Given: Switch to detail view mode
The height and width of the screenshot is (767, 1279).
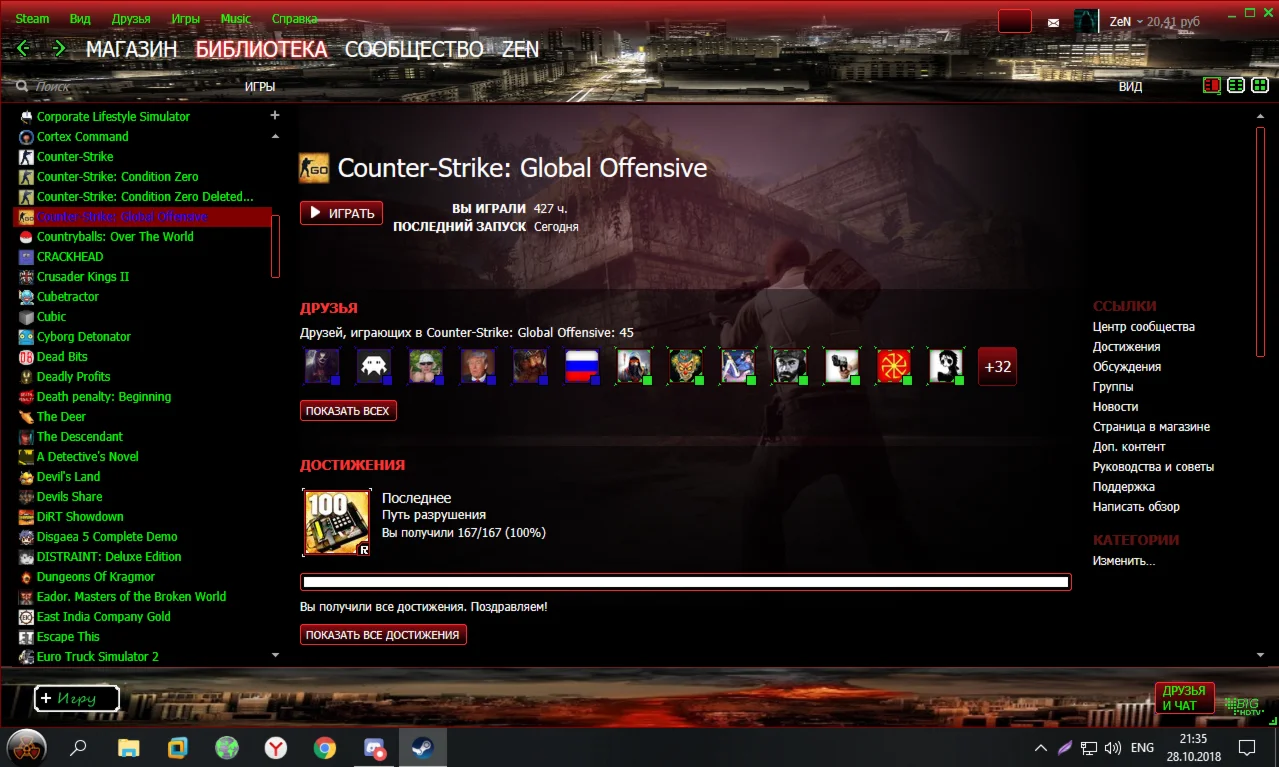Looking at the screenshot, I should pos(1212,86).
